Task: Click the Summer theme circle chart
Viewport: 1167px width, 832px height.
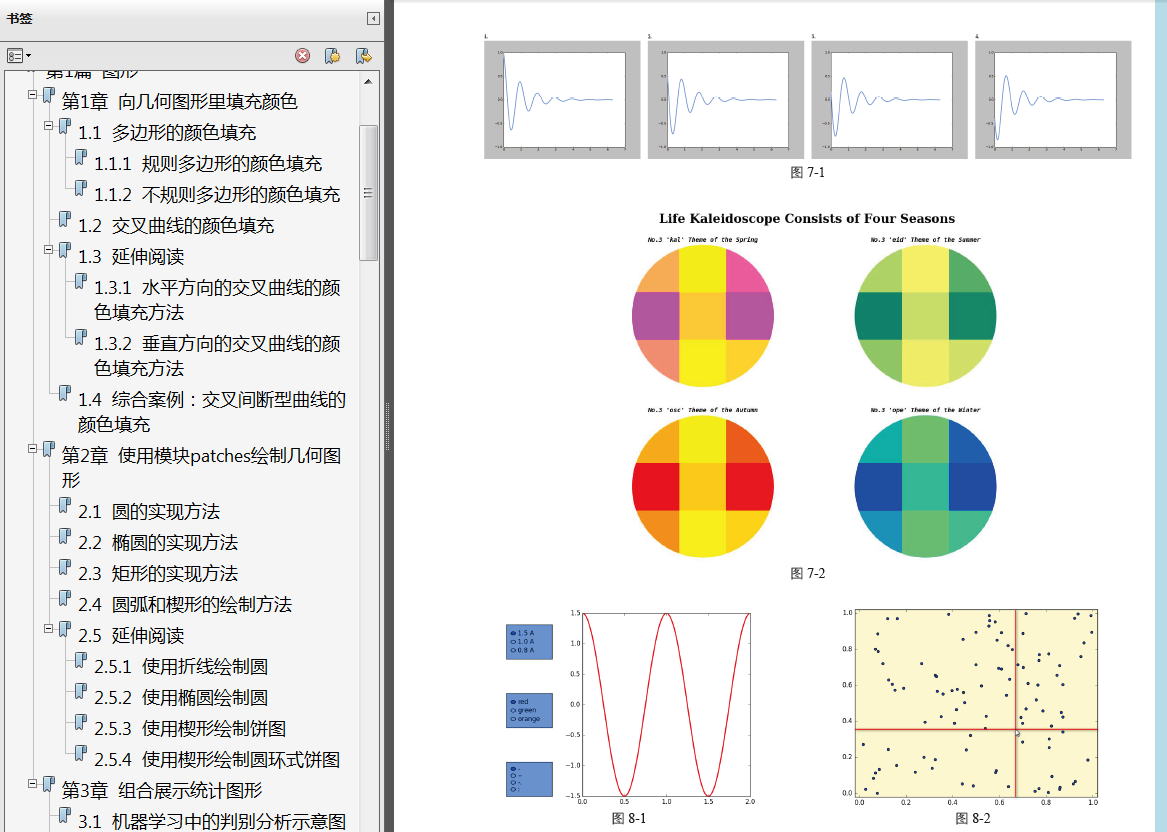Action: (x=925, y=316)
